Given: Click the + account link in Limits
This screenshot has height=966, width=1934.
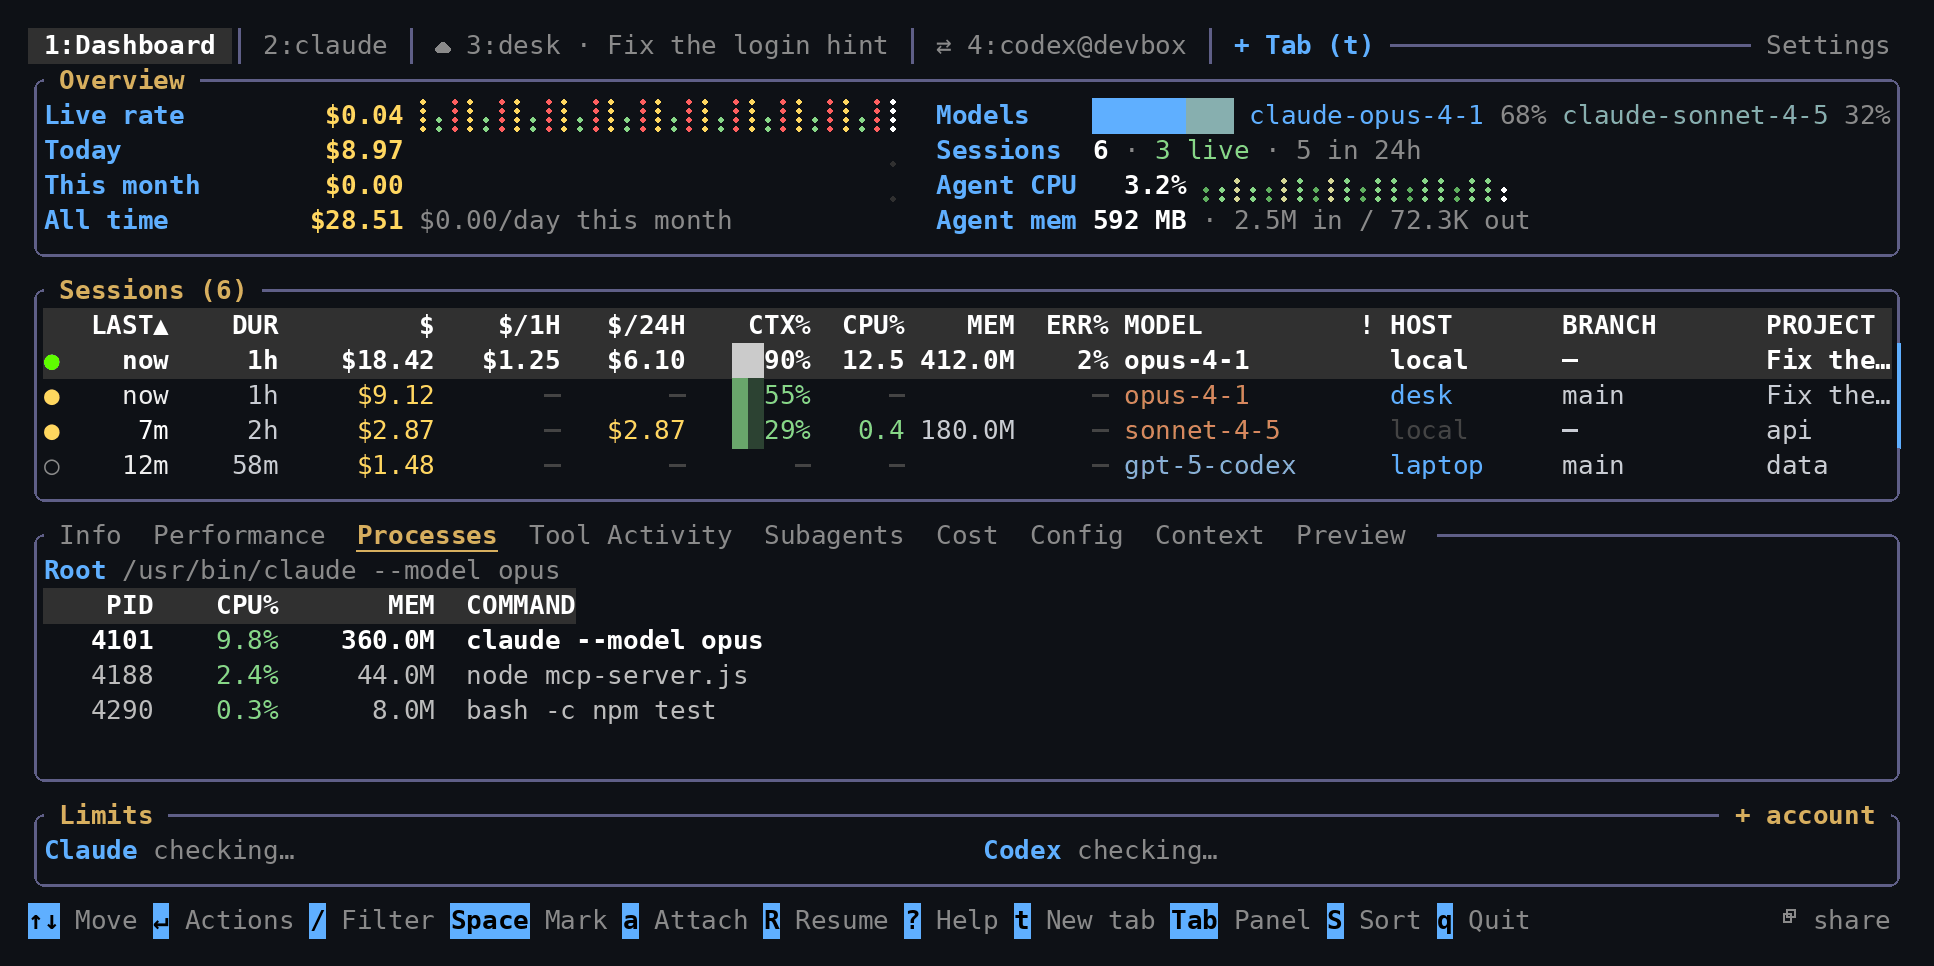Looking at the screenshot, I should tap(1804, 815).
